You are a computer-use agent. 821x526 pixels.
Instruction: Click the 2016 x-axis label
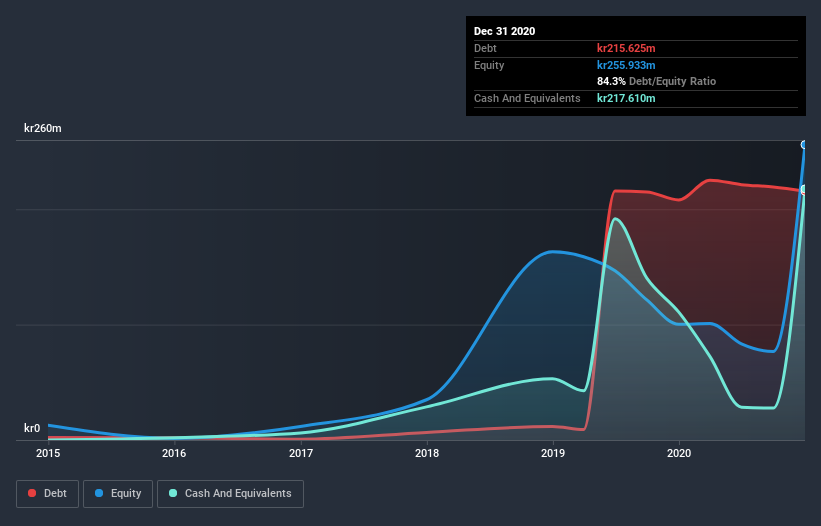tap(174, 453)
